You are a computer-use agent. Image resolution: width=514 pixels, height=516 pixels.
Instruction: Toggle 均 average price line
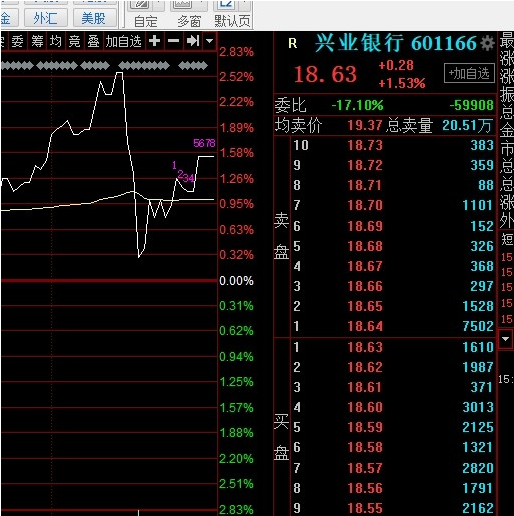click(x=56, y=42)
